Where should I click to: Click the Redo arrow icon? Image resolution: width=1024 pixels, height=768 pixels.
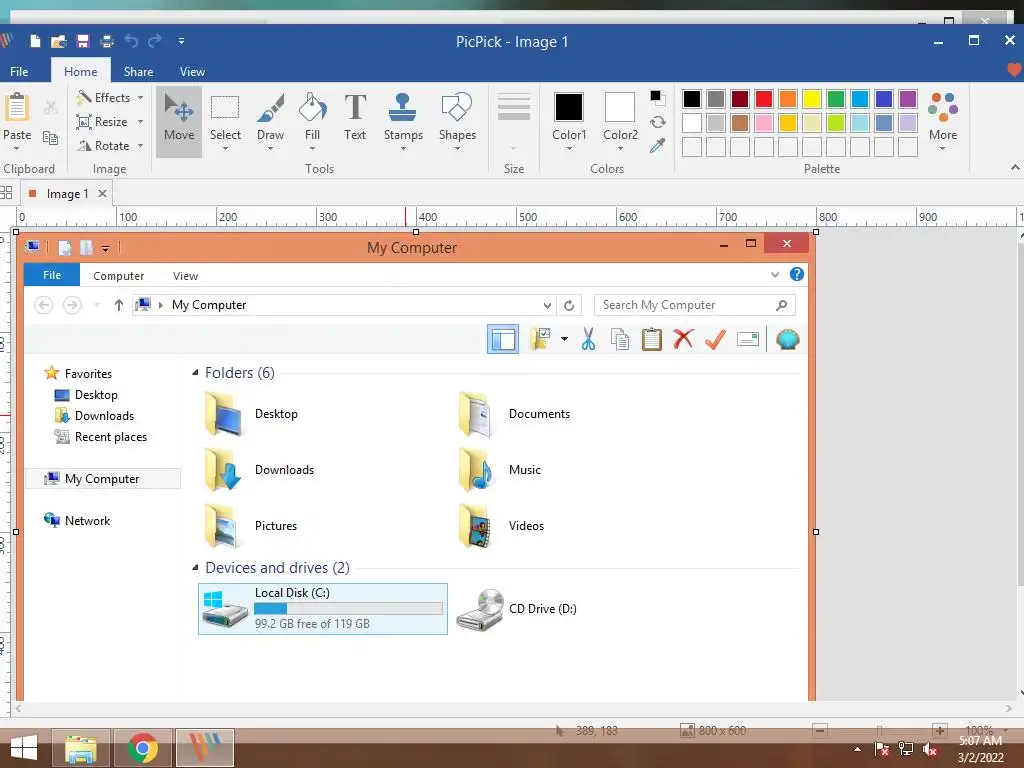(x=155, y=41)
